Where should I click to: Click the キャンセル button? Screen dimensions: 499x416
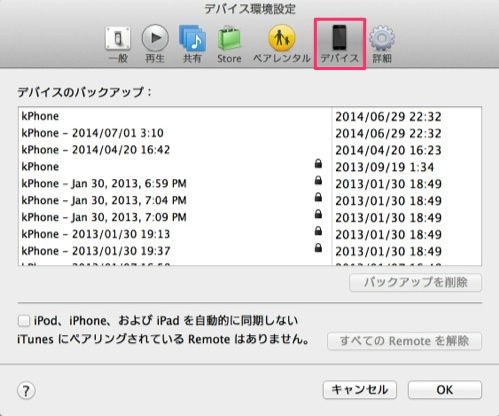(360, 390)
